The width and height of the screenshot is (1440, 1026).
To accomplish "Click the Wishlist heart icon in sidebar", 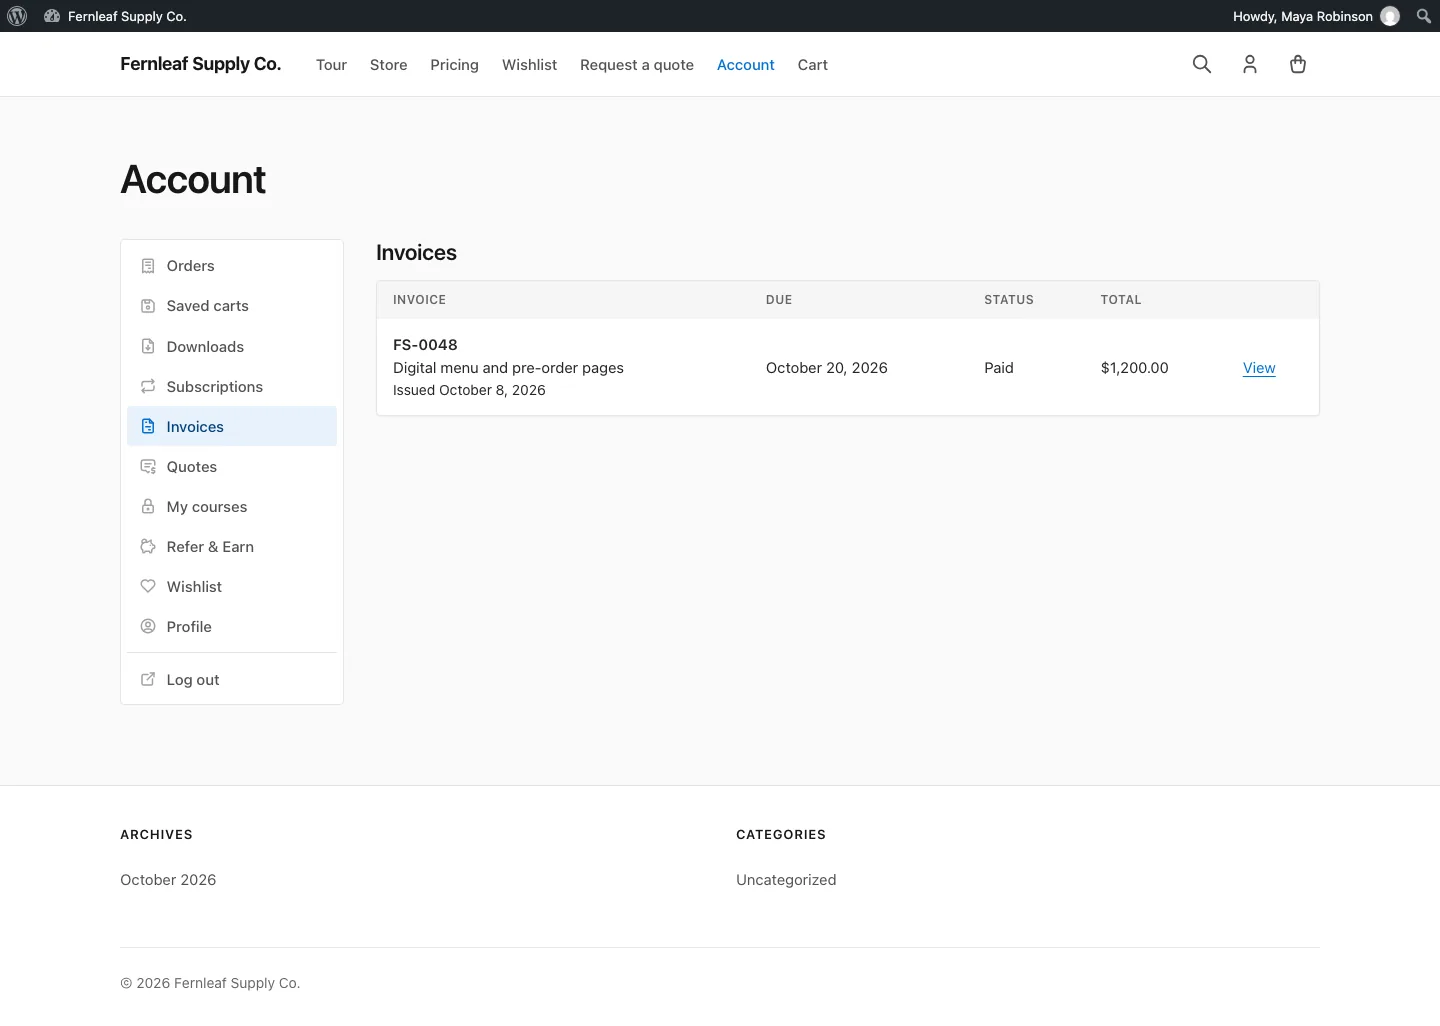I will pyautogui.click(x=148, y=586).
